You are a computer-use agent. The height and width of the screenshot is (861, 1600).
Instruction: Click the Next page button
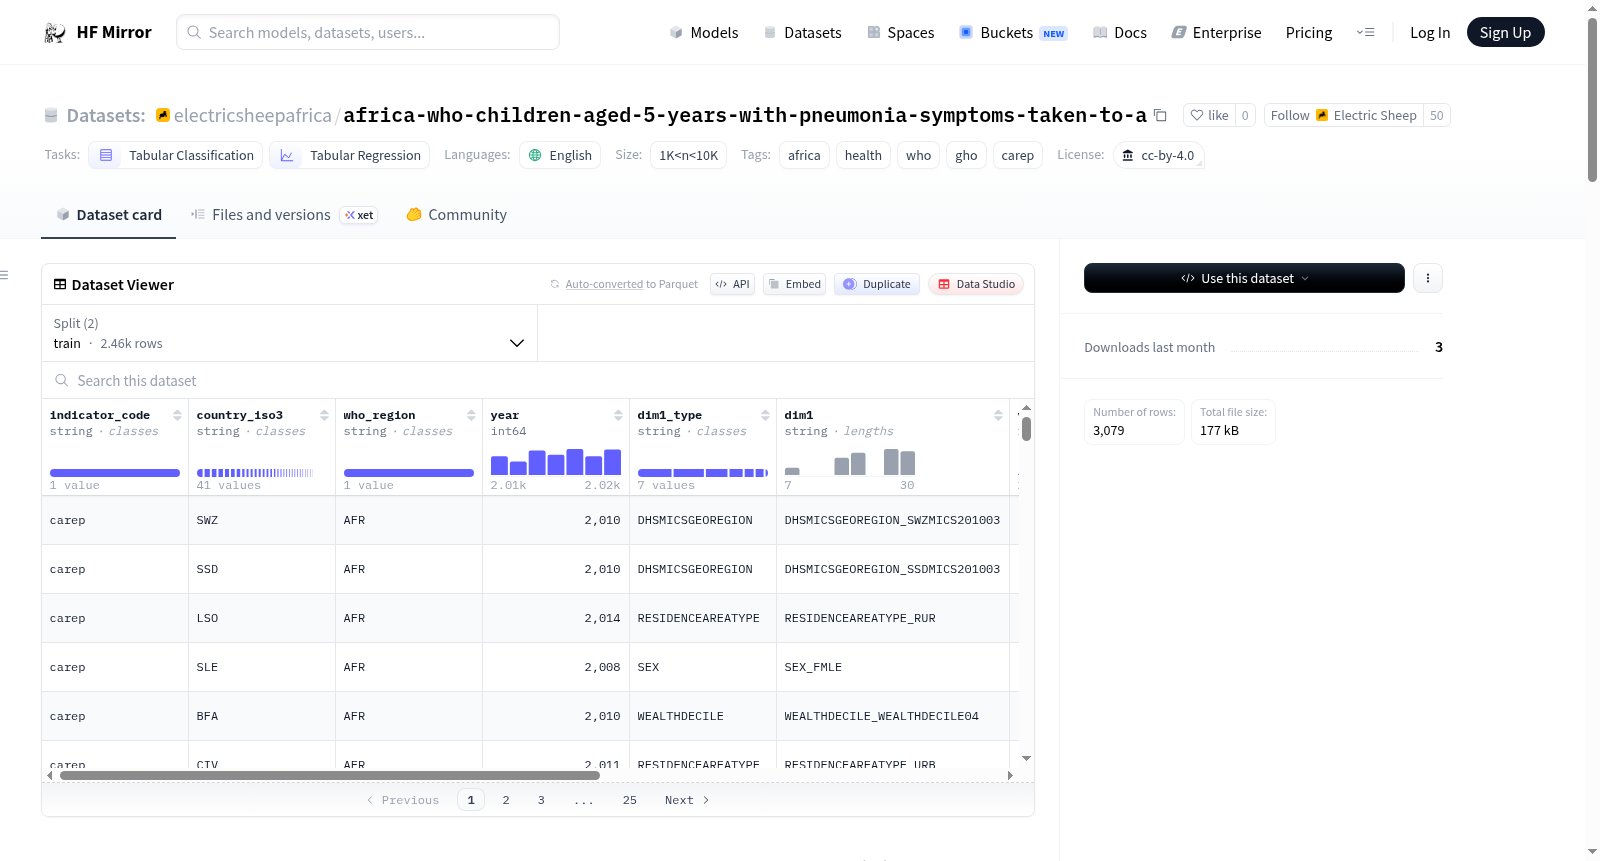pos(687,800)
